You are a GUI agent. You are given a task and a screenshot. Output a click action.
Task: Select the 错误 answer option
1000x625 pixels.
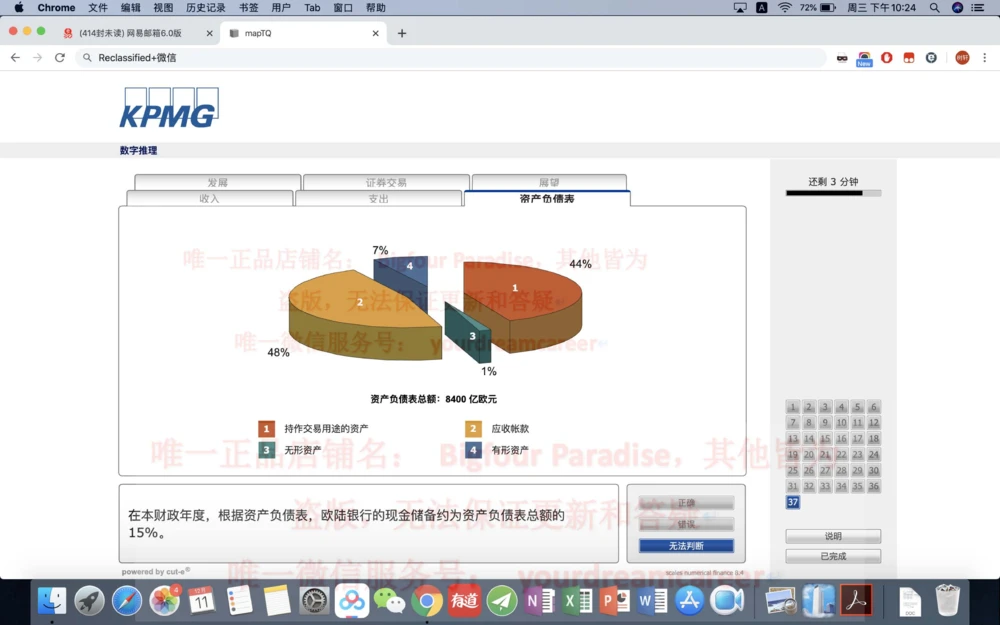tap(686, 525)
